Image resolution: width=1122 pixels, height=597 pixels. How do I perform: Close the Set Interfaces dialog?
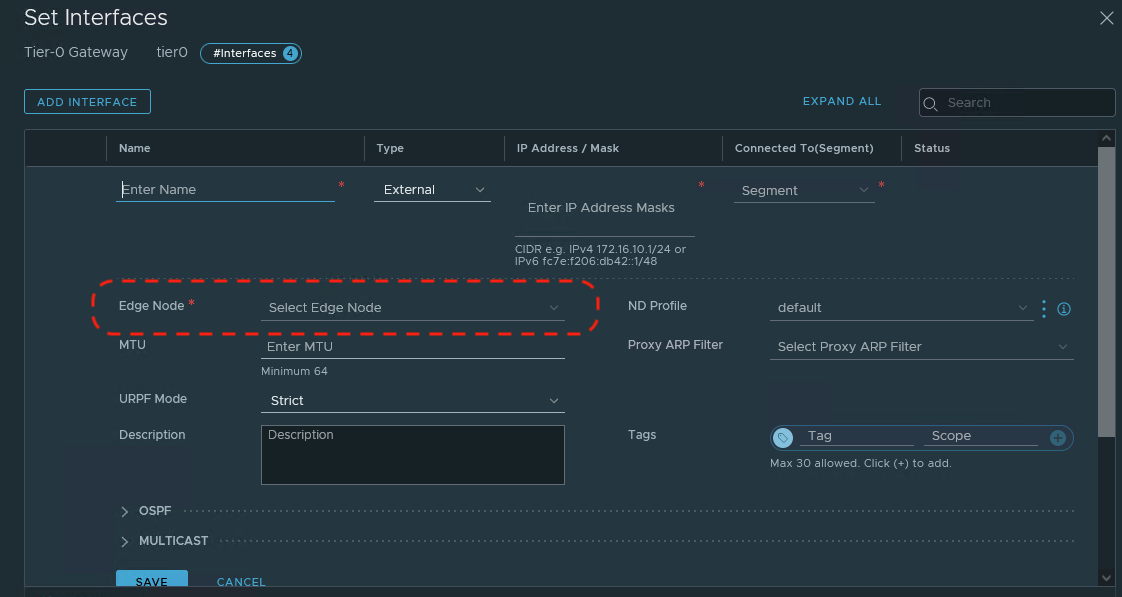click(1106, 18)
